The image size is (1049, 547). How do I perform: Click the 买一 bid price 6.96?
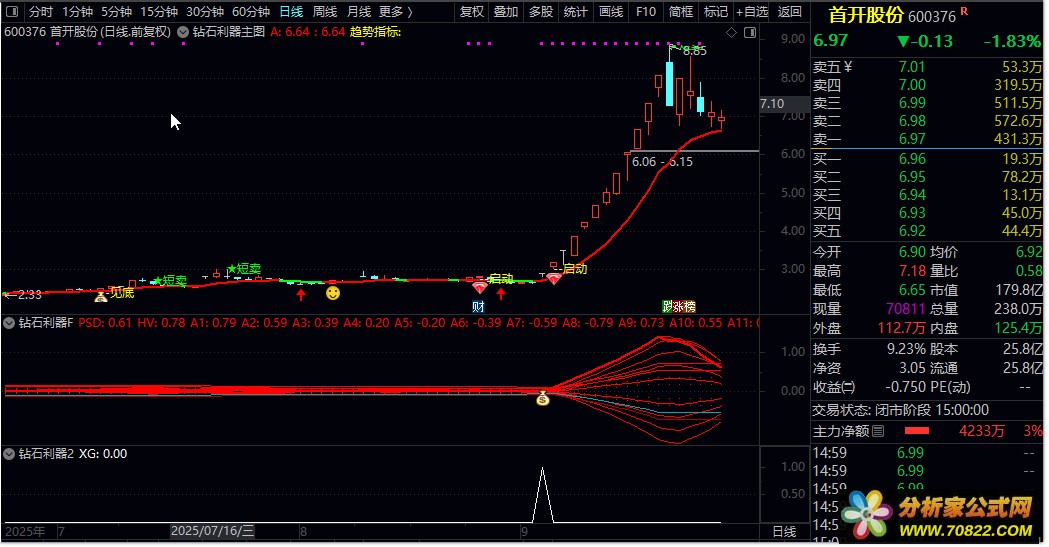[x=912, y=159]
